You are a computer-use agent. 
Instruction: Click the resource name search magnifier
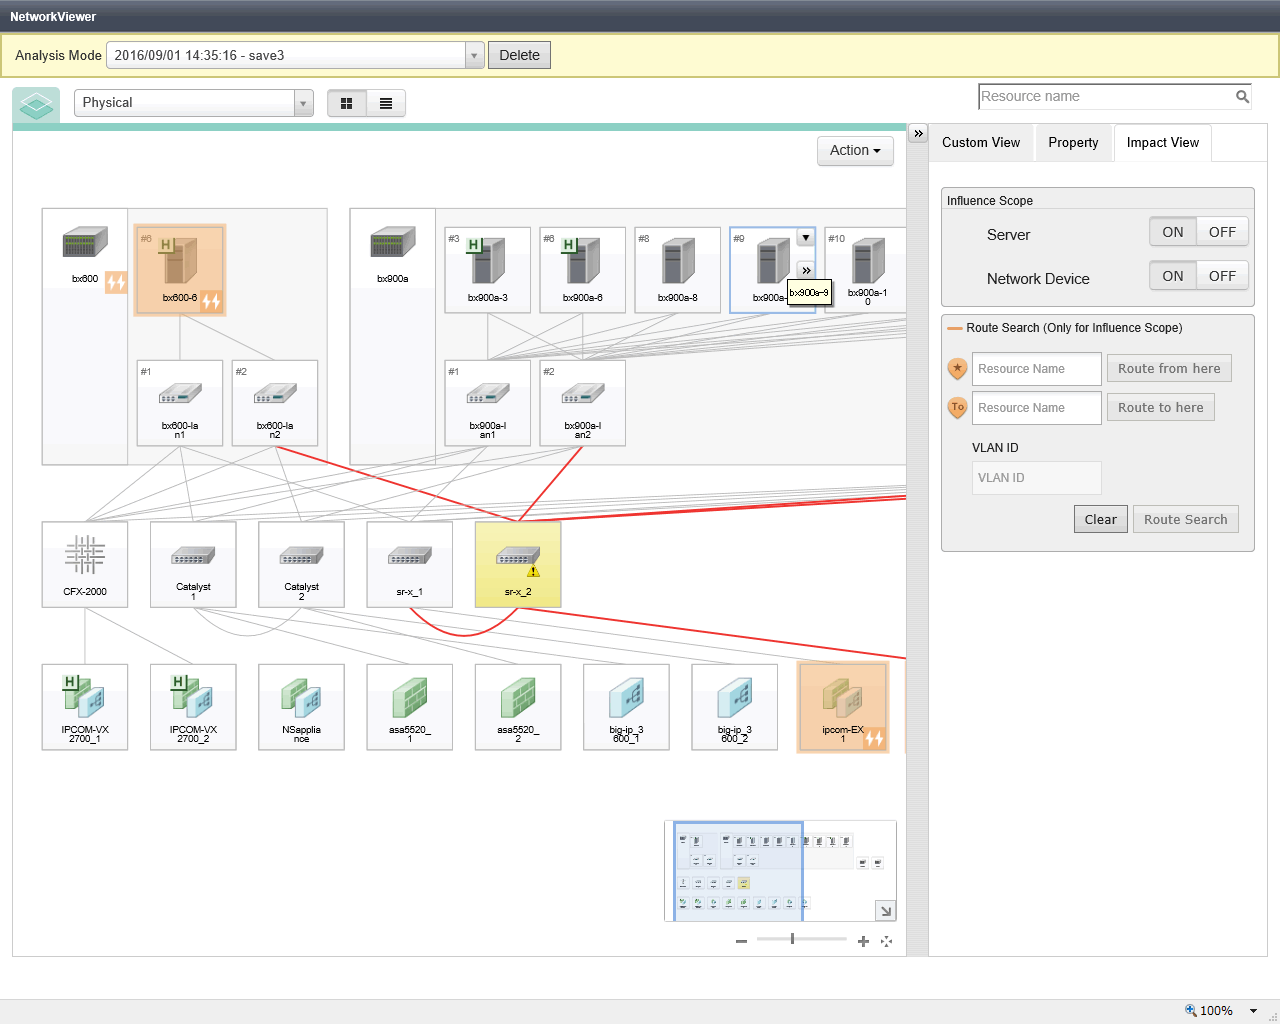click(1242, 97)
